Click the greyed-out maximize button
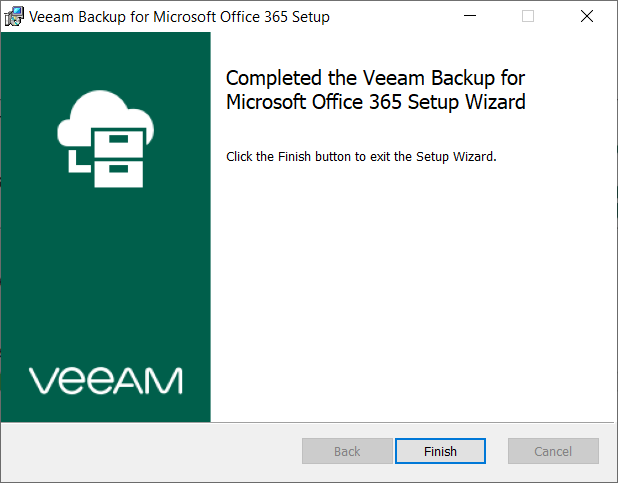The image size is (618, 483). pyautogui.click(x=528, y=16)
